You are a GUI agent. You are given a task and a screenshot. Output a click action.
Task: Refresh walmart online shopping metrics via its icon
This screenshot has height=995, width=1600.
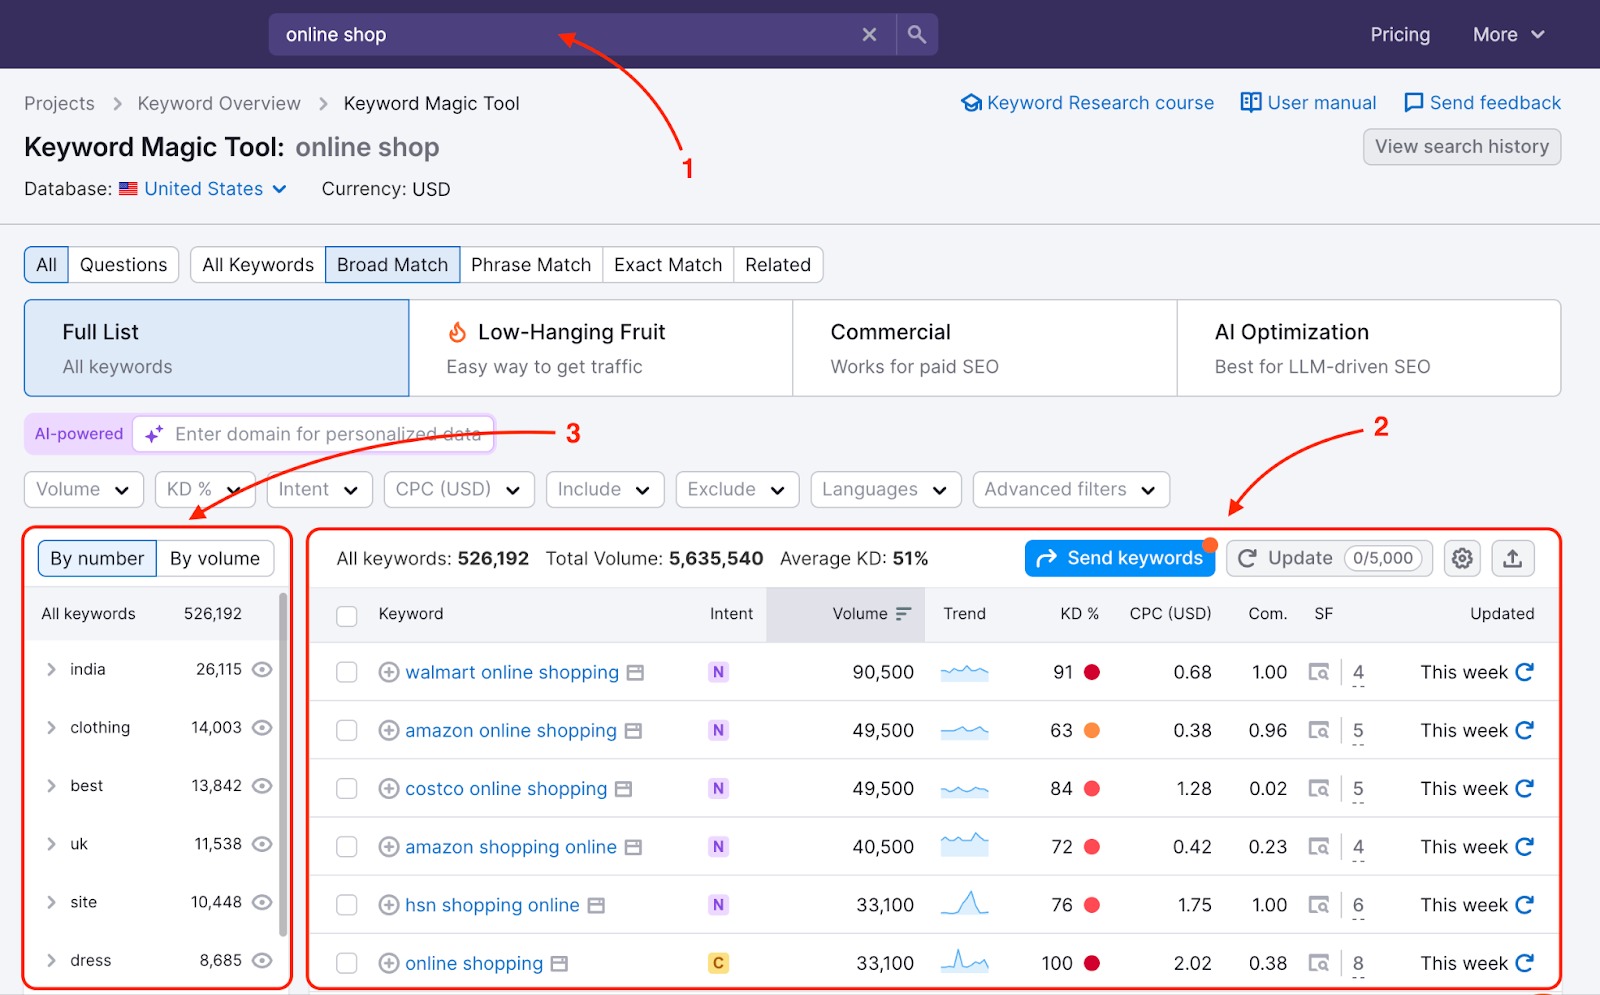coord(1524,672)
